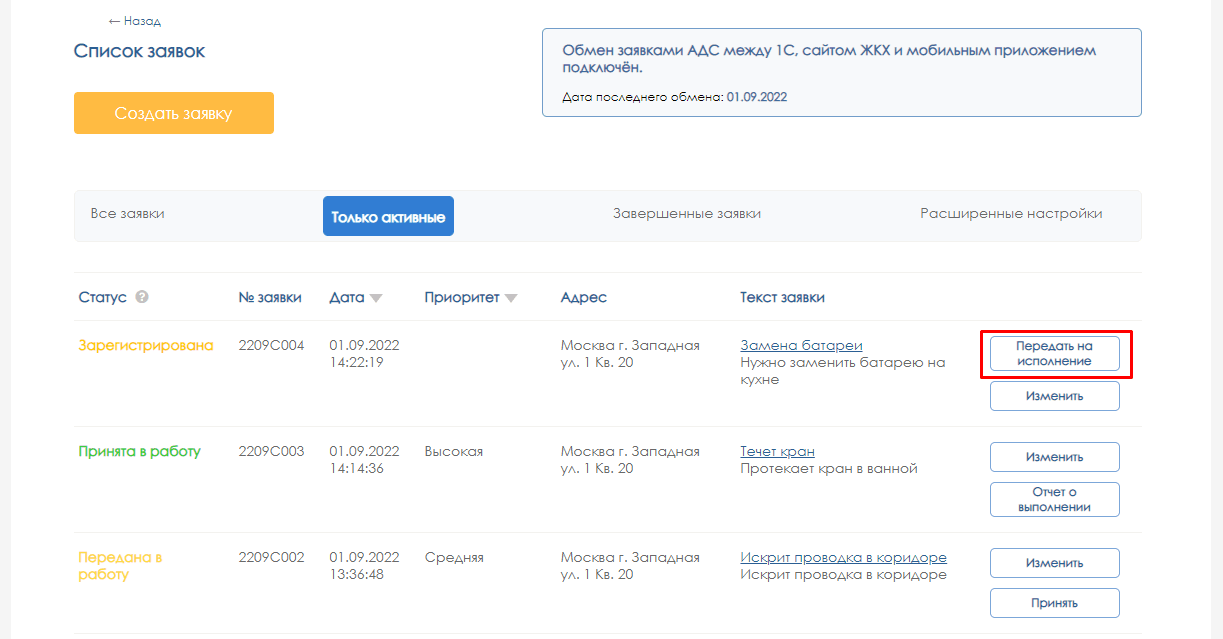The image size is (1223, 639).
Task: Click the Принята в работу status
Action: pos(139,451)
